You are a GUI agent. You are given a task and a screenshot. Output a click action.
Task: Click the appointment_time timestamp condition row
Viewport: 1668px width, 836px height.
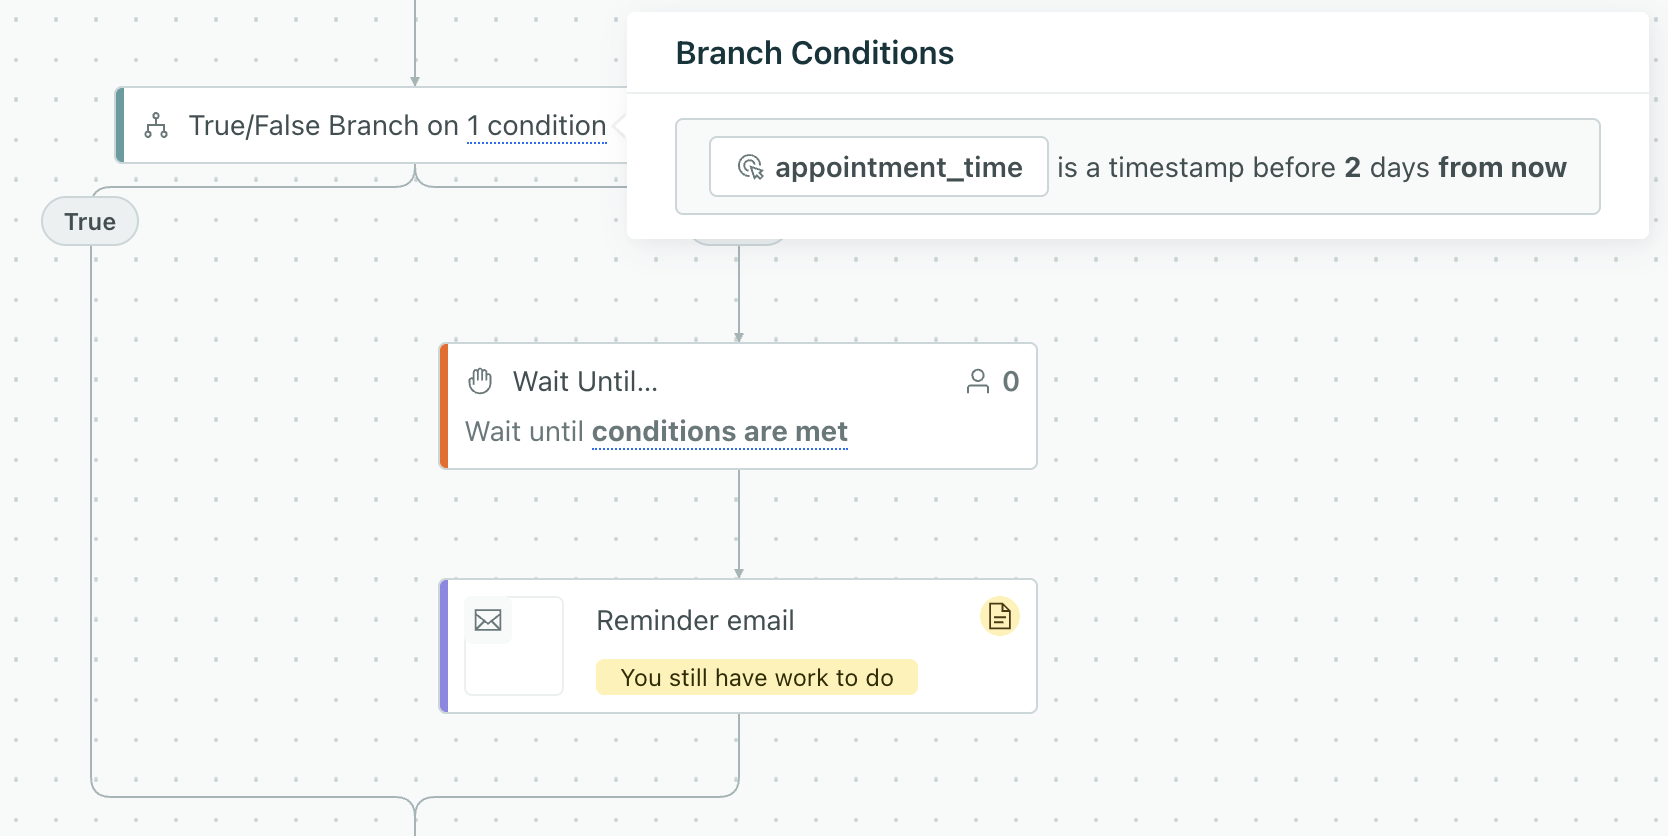pos(1138,166)
